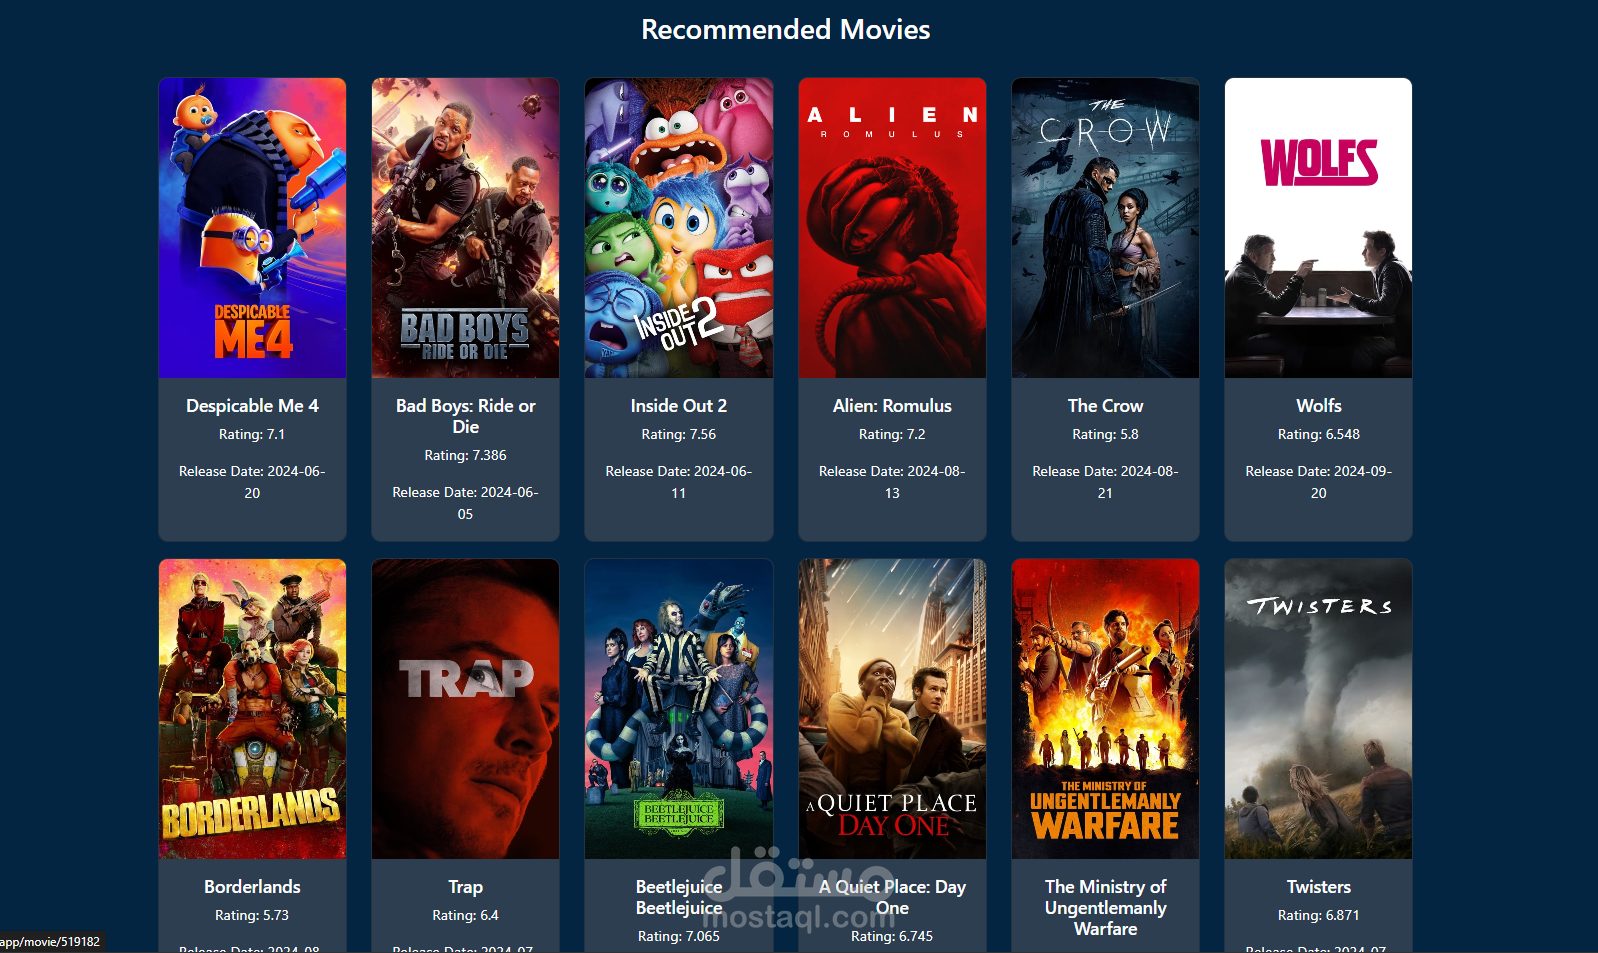Select the Rating: 6.4 text
The height and width of the screenshot is (953, 1598).
pos(465,915)
